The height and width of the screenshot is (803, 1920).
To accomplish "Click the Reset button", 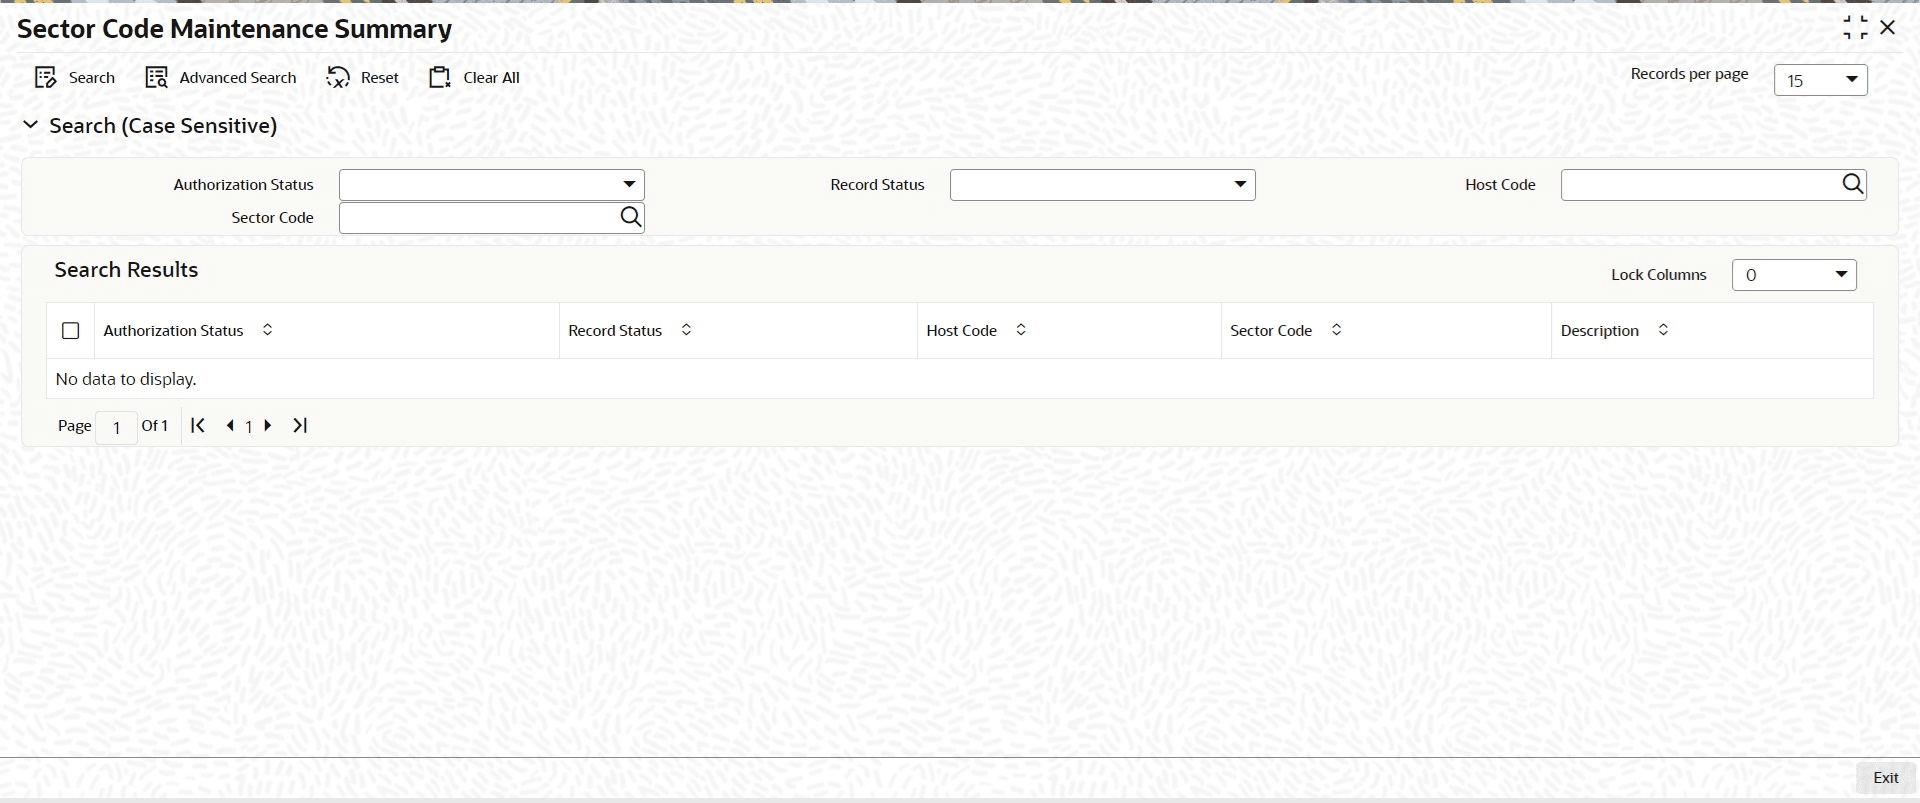I will (x=362, y=78).
